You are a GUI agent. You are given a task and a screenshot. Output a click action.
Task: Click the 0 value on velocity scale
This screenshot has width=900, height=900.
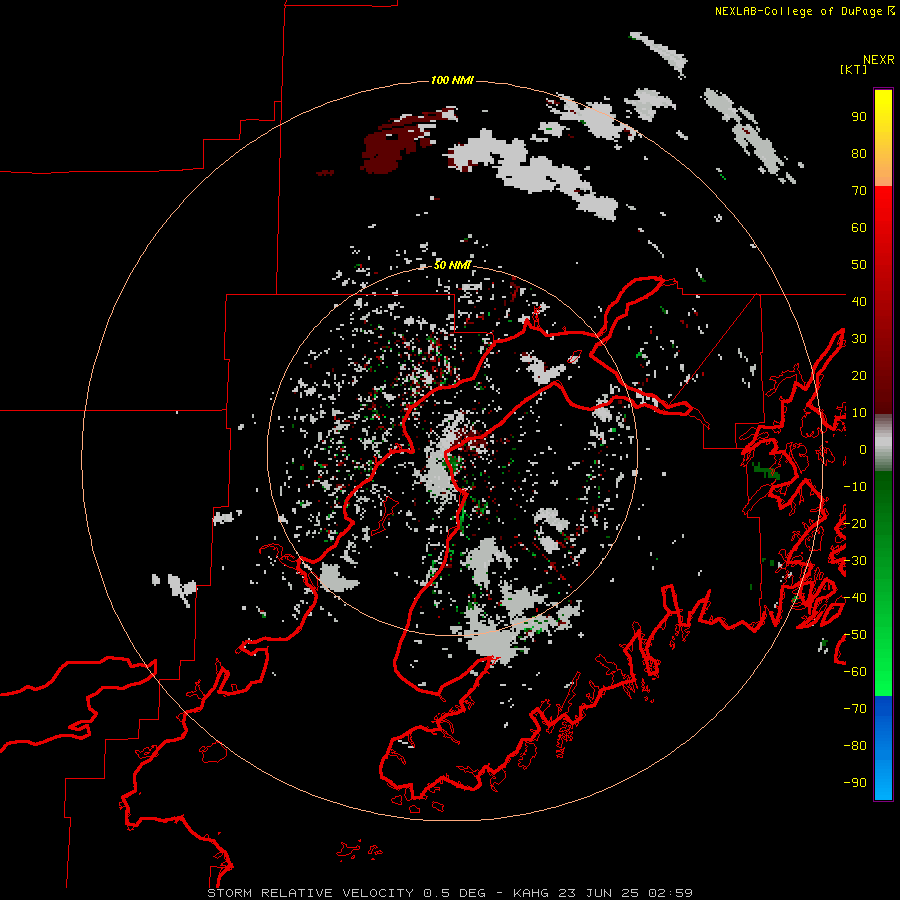coord(863,449)
